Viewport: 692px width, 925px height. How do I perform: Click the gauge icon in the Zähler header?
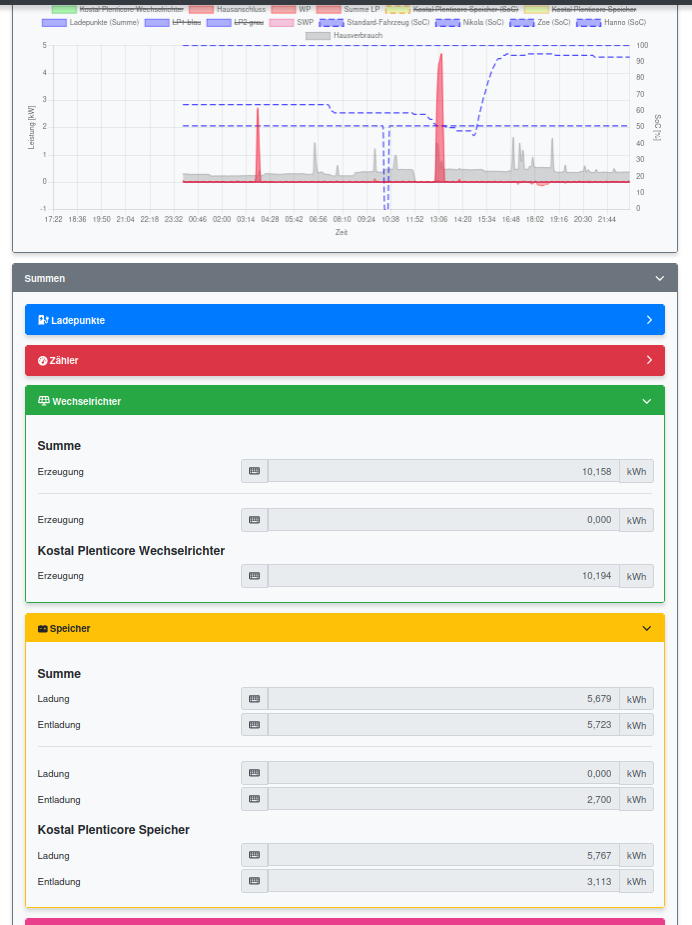[42, 360]
